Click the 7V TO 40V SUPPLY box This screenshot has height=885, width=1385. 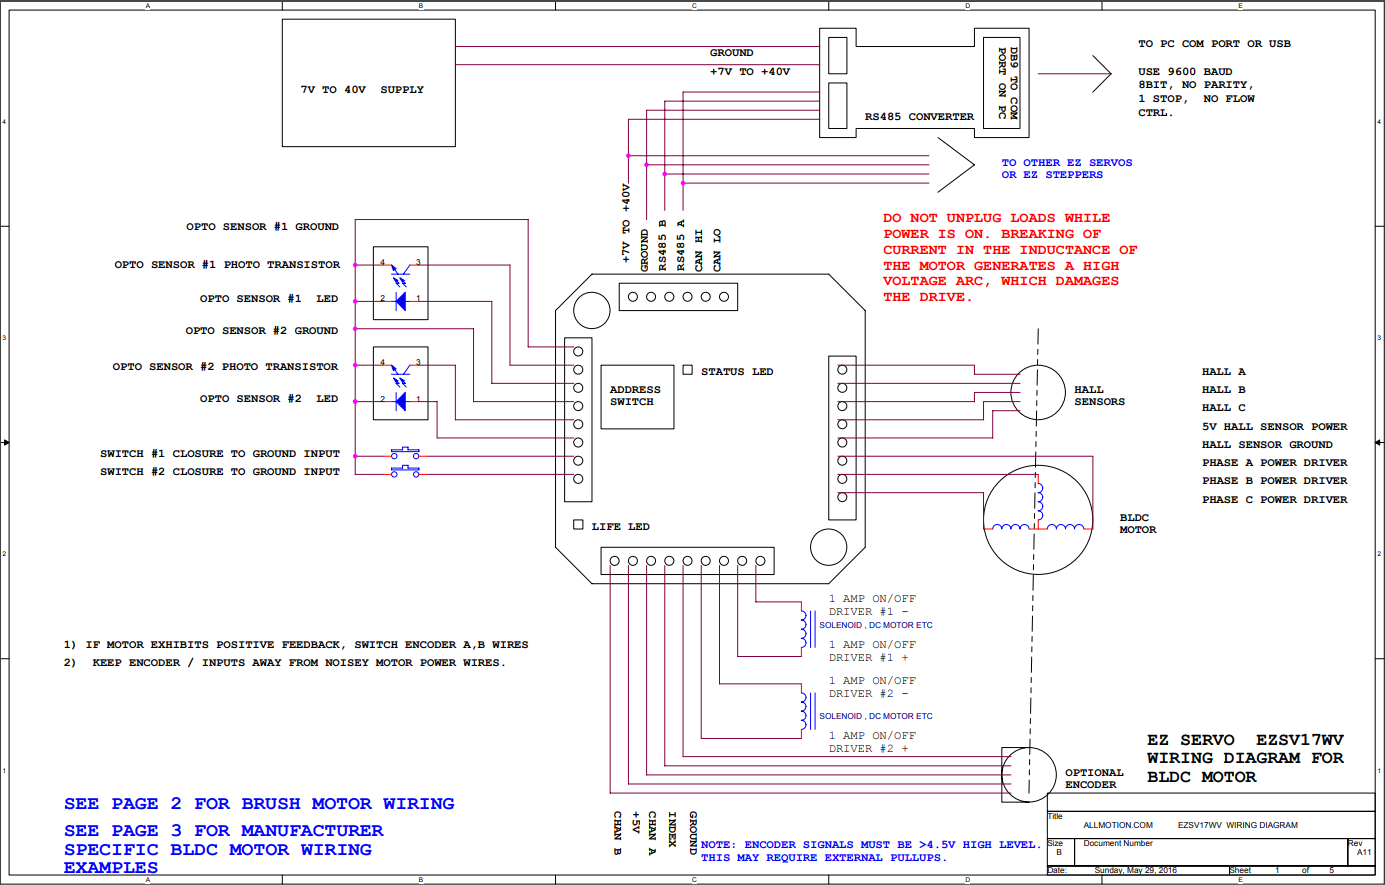(369, 83)
